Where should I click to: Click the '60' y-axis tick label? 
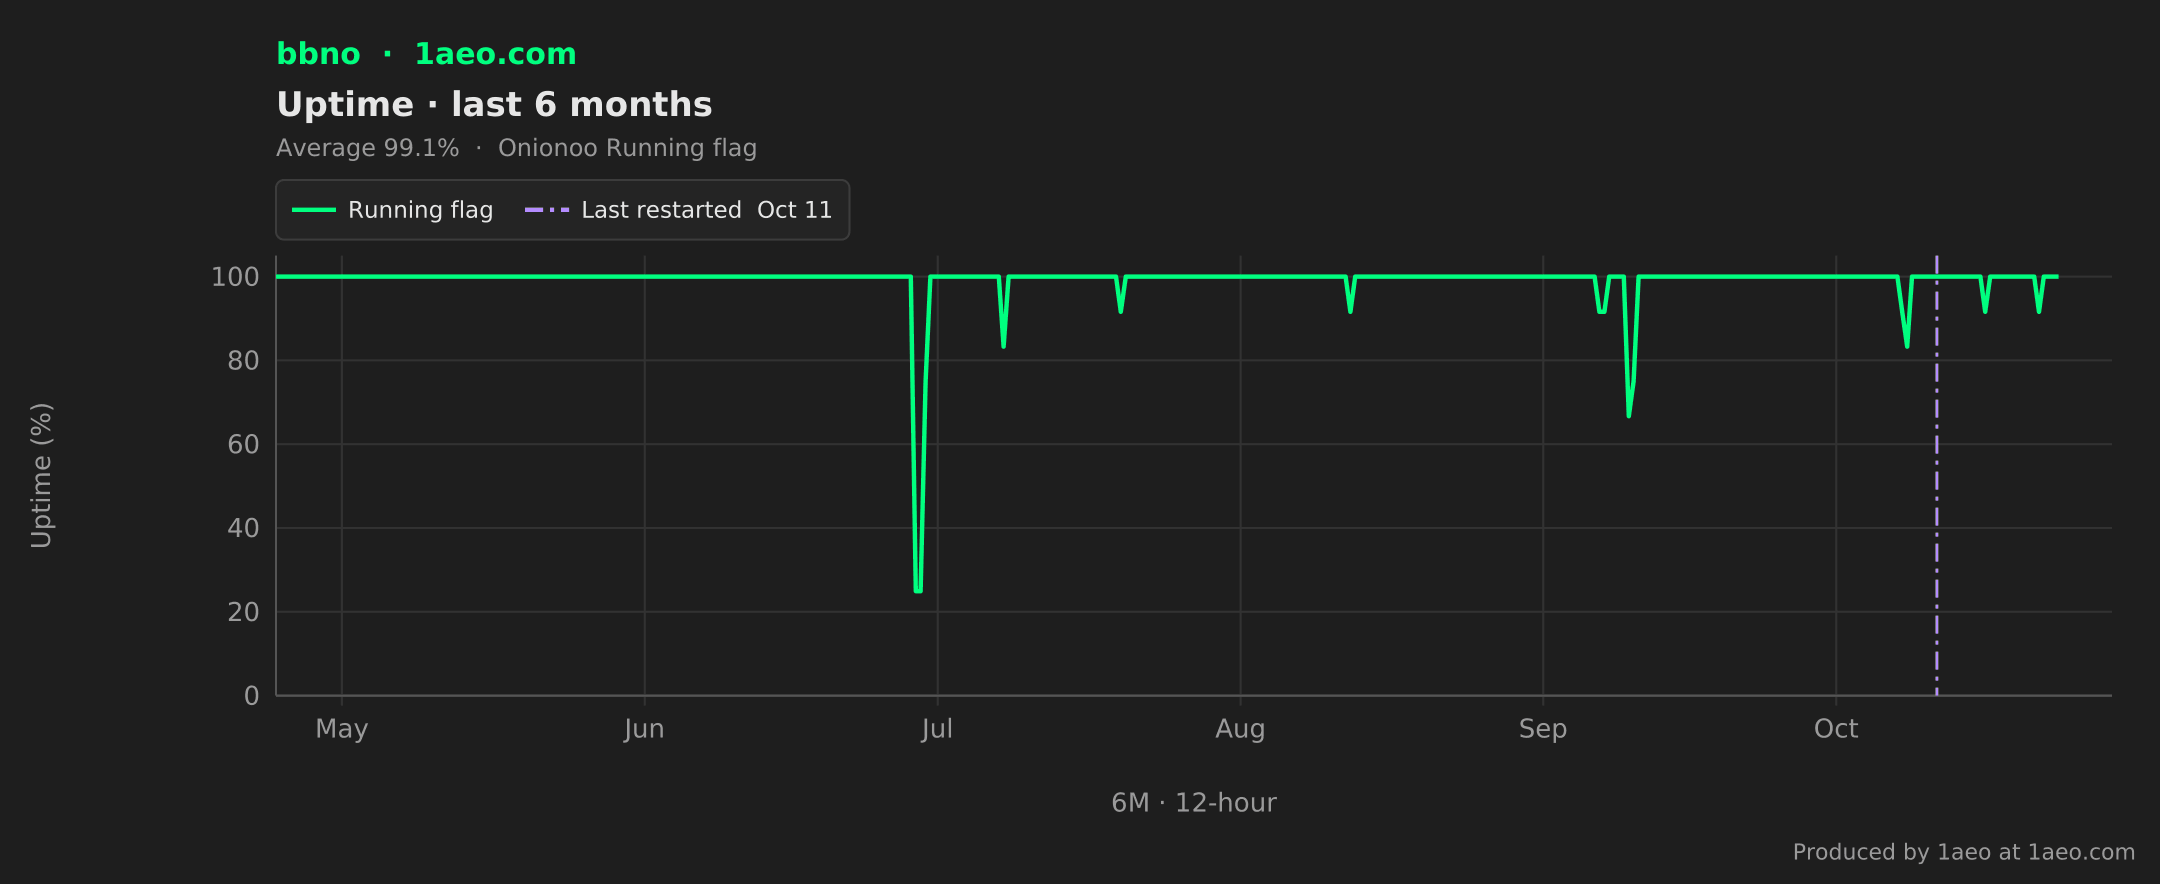coord(243,445)
